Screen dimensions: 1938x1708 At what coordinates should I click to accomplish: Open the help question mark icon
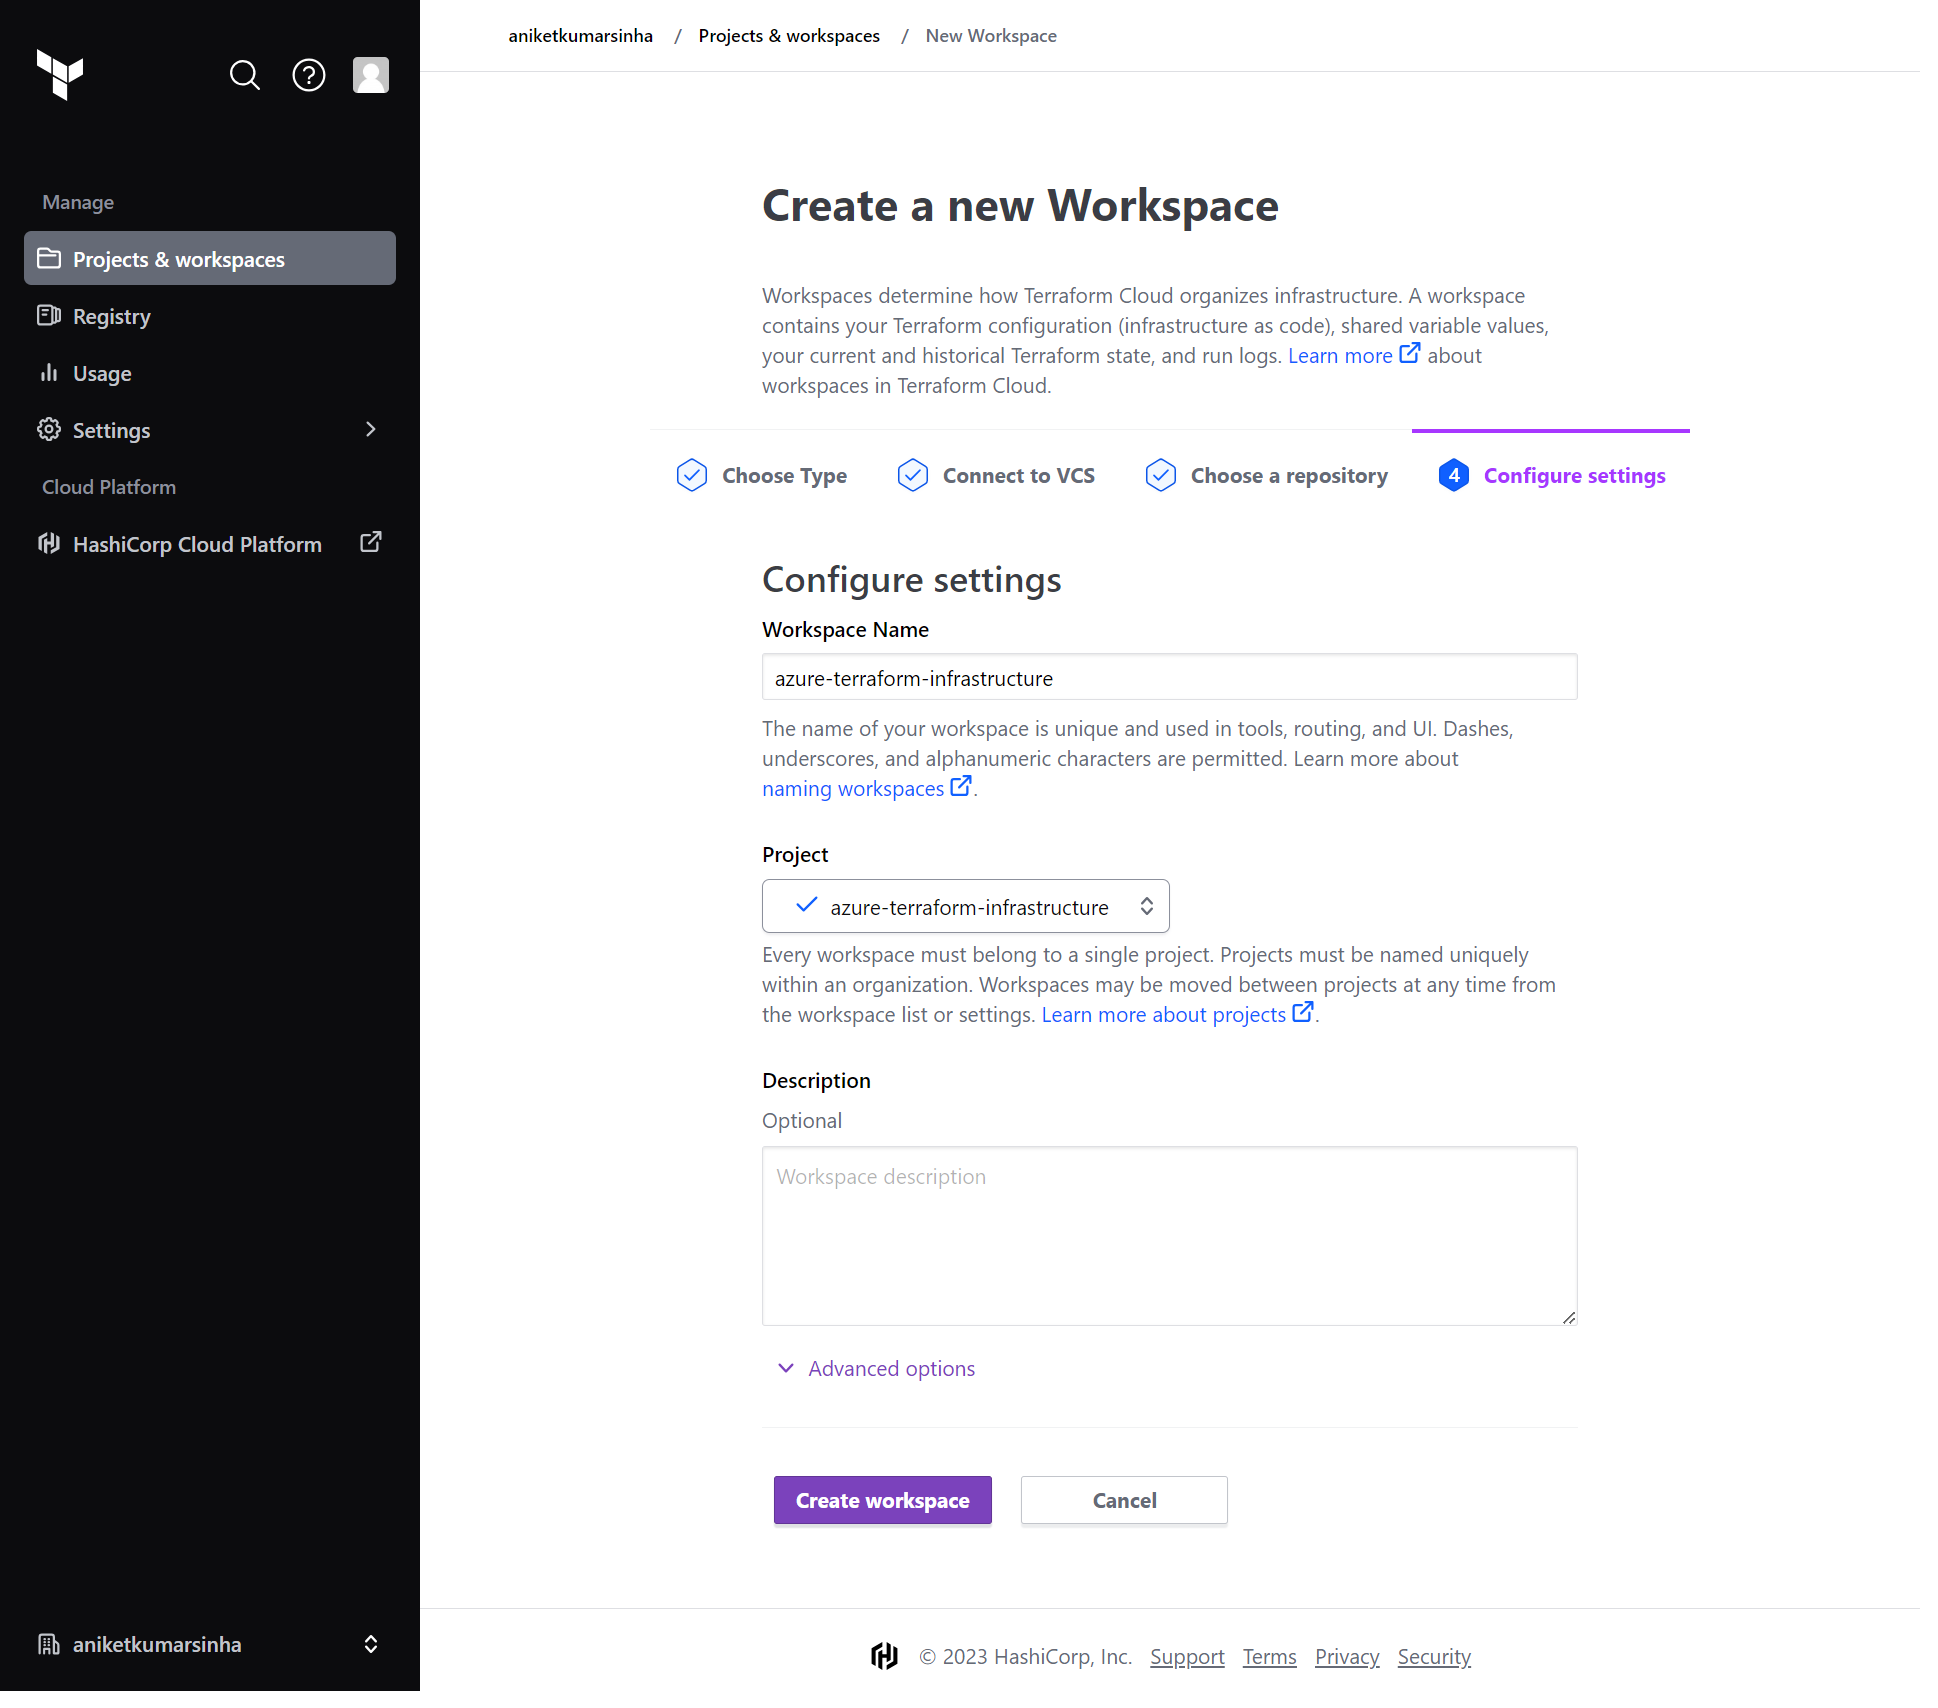[x=308, y=75]
